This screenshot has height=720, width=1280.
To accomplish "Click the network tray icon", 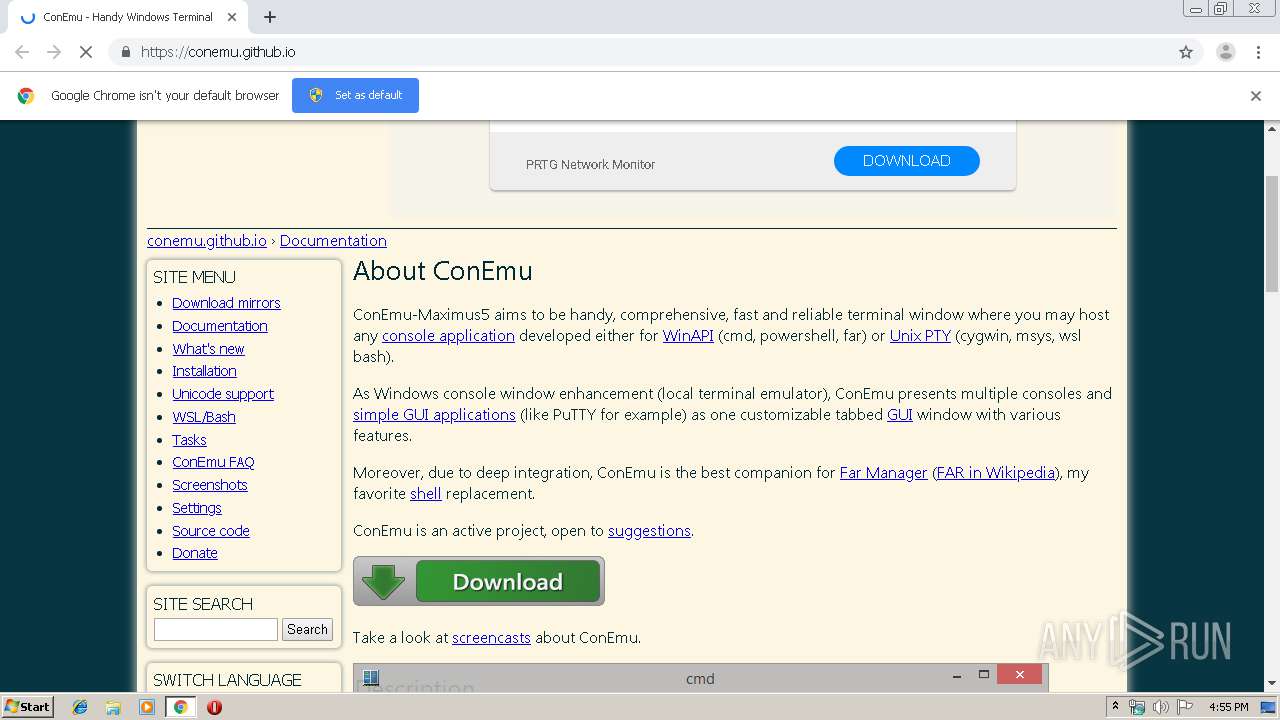I will coord(1137,707).
